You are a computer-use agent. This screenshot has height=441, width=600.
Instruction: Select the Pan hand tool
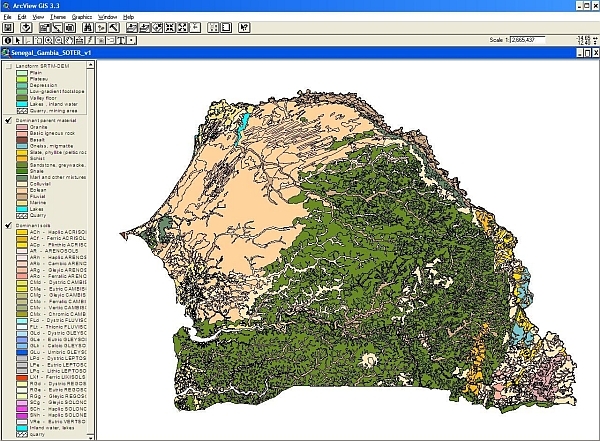point(69,41)
